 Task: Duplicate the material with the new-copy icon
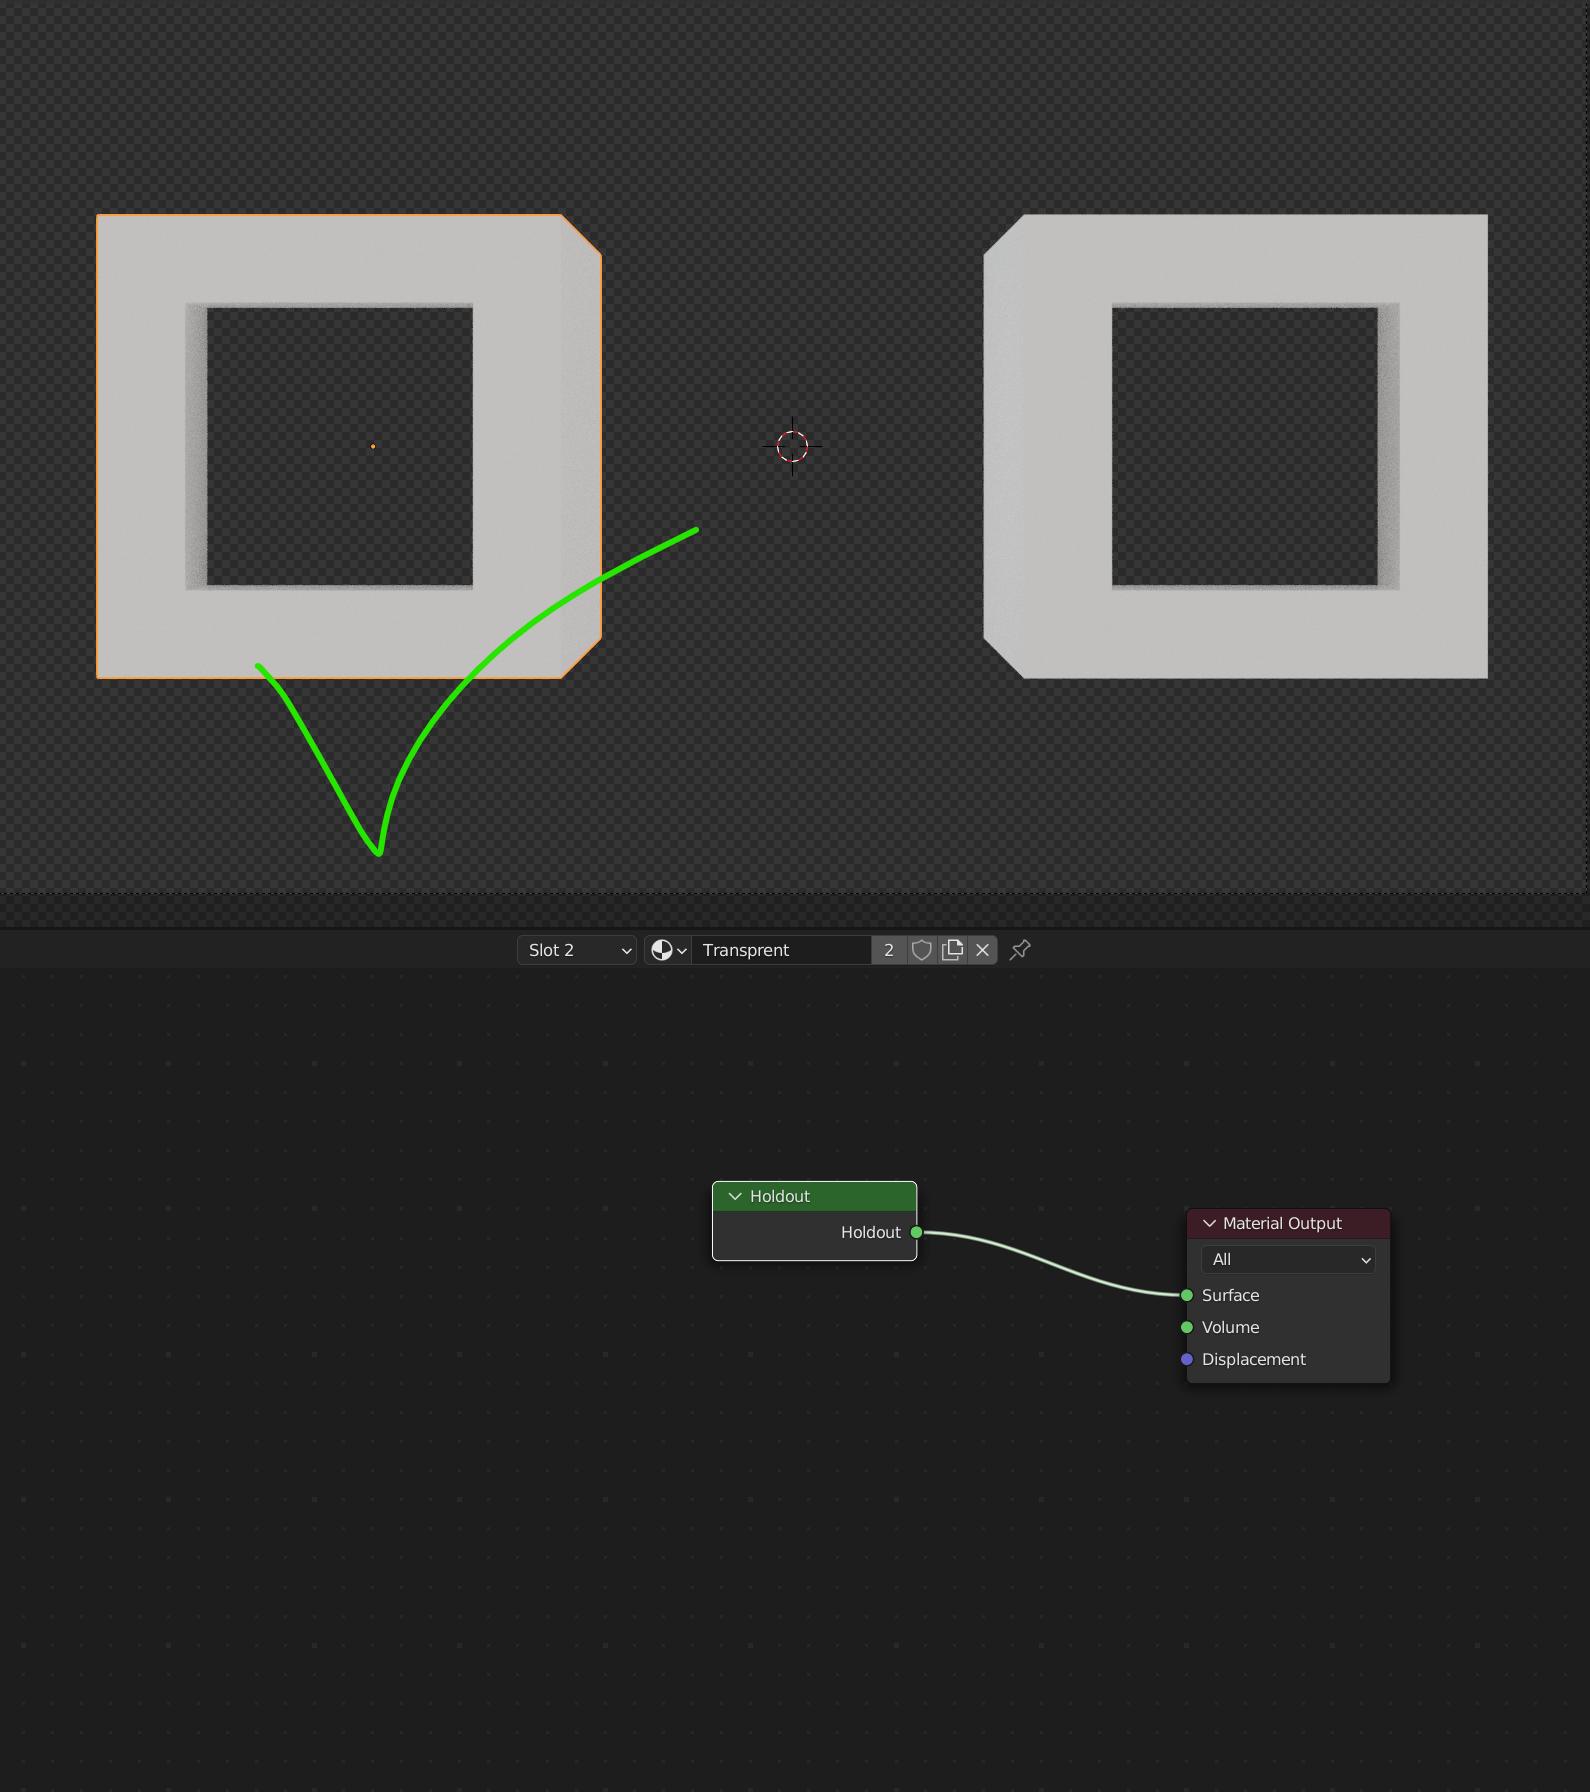953,950
